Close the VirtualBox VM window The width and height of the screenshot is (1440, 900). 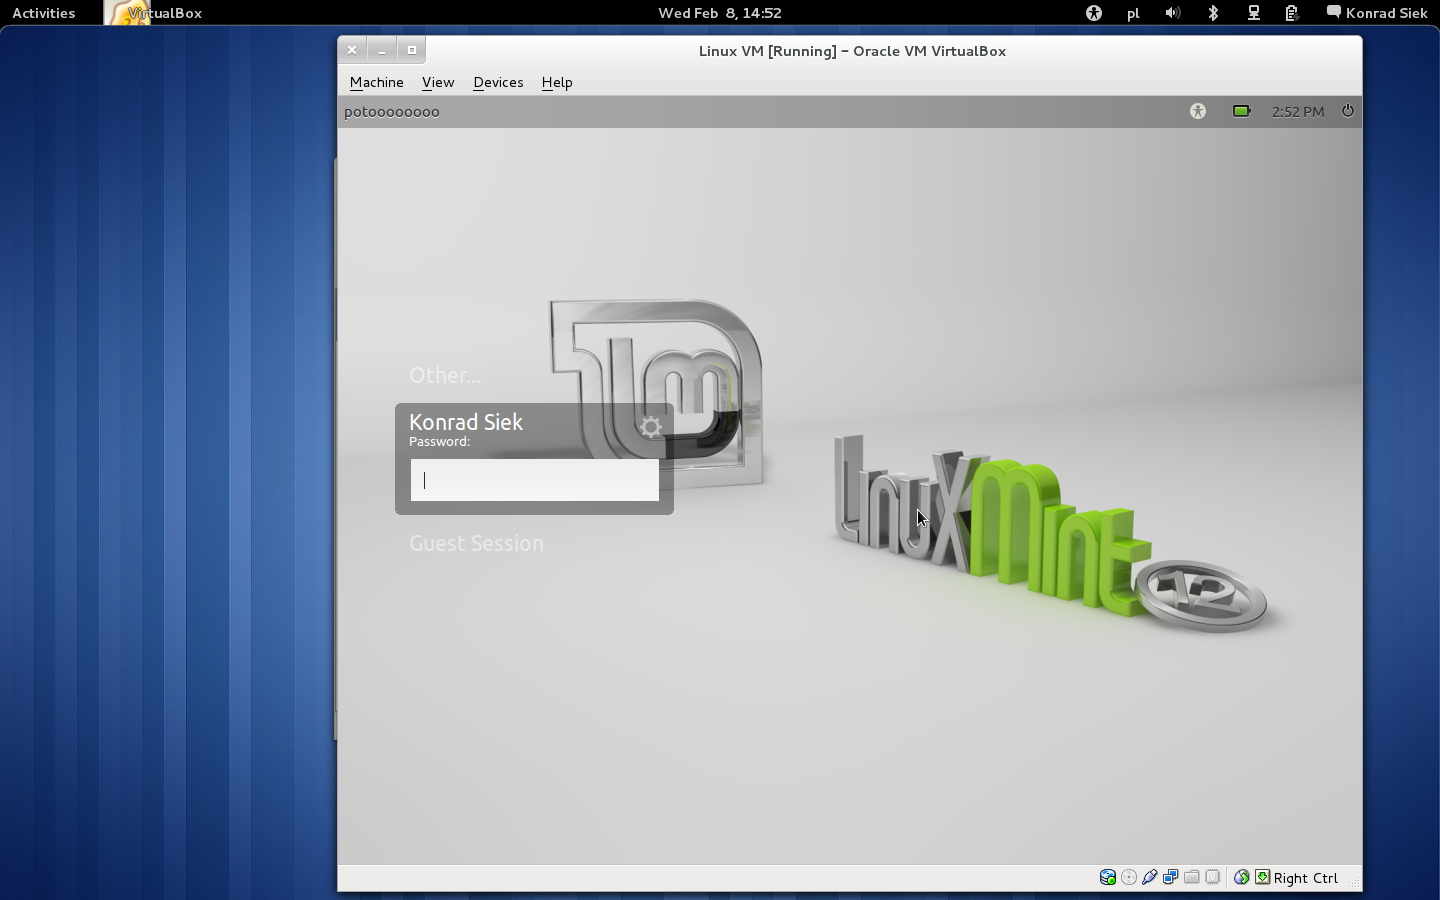click(x=352, y=50)
